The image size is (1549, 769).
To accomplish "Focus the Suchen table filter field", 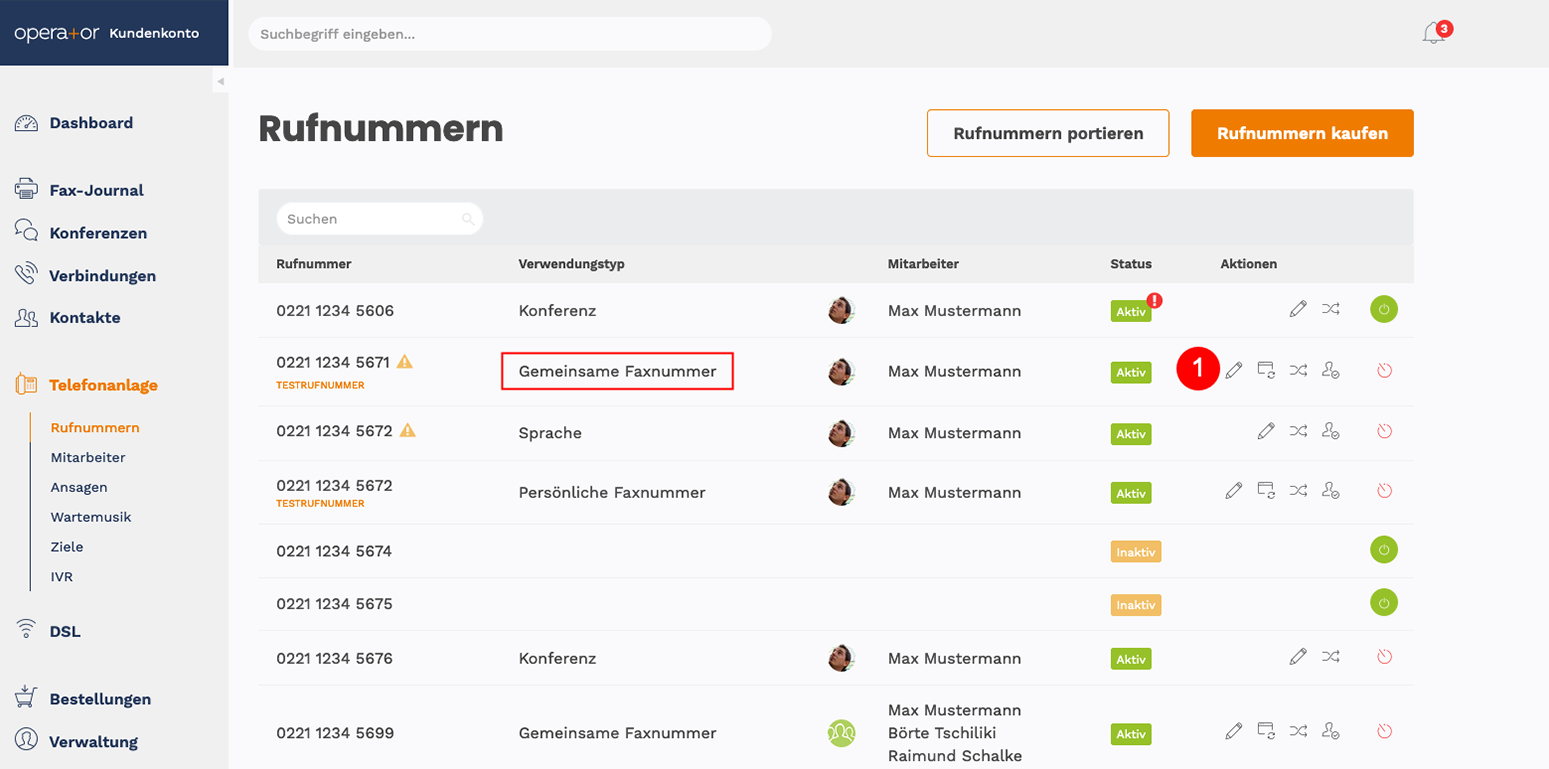I will pos(380,219).
